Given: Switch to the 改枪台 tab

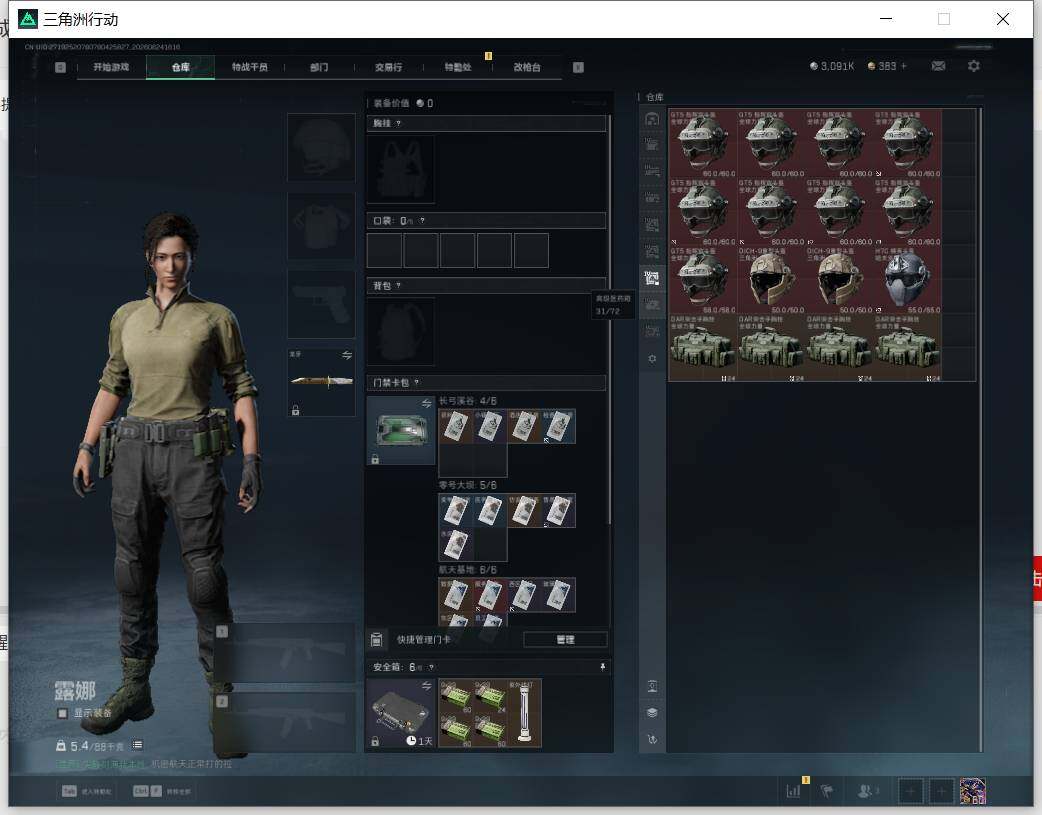Looking at the screenshot, I should point(527,67).
